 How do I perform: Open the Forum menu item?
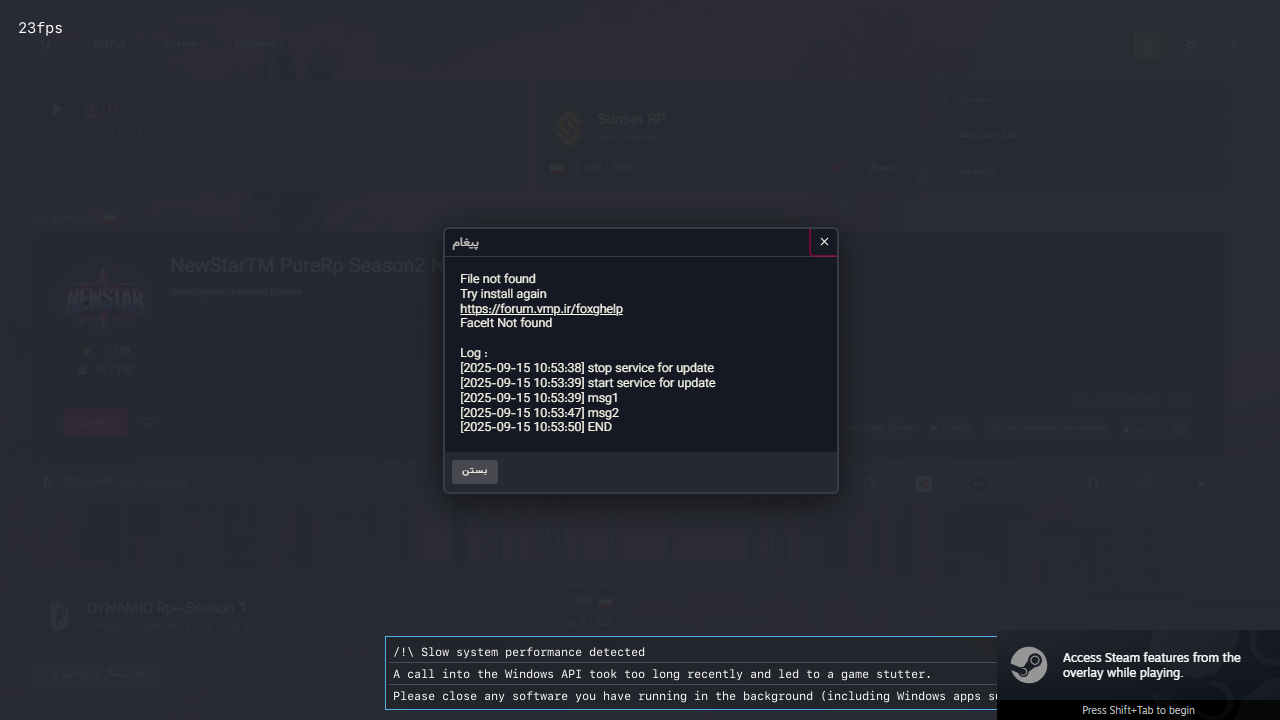click(x=181, y=44)
